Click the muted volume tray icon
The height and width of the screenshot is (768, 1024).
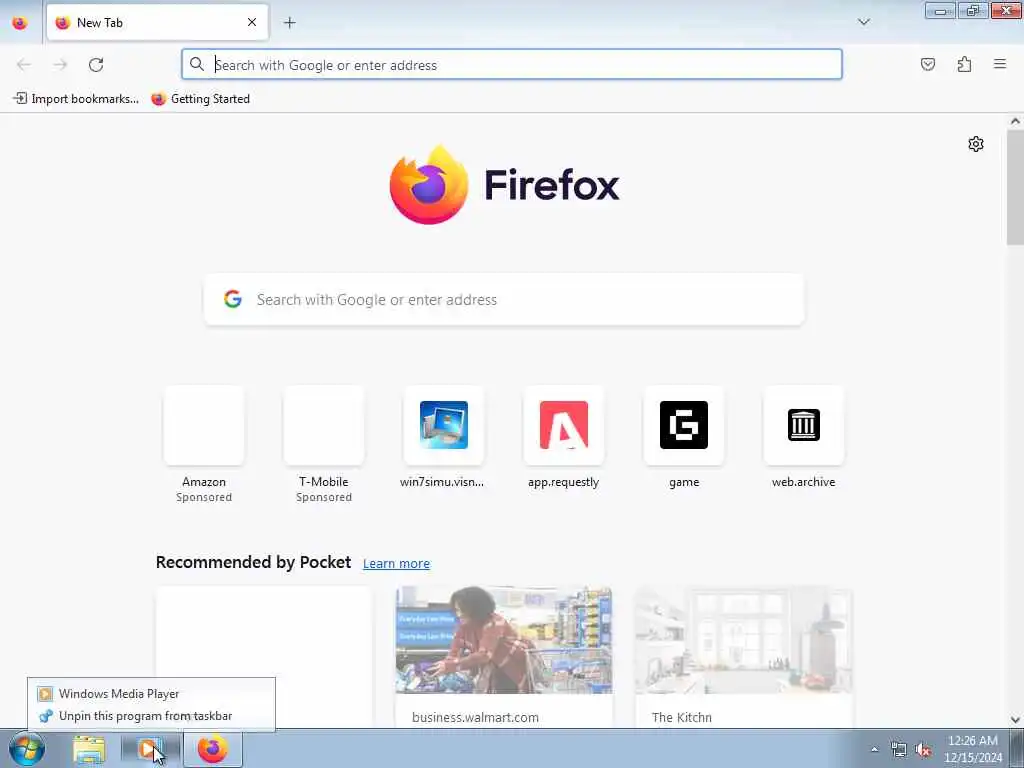pos(923,750)
